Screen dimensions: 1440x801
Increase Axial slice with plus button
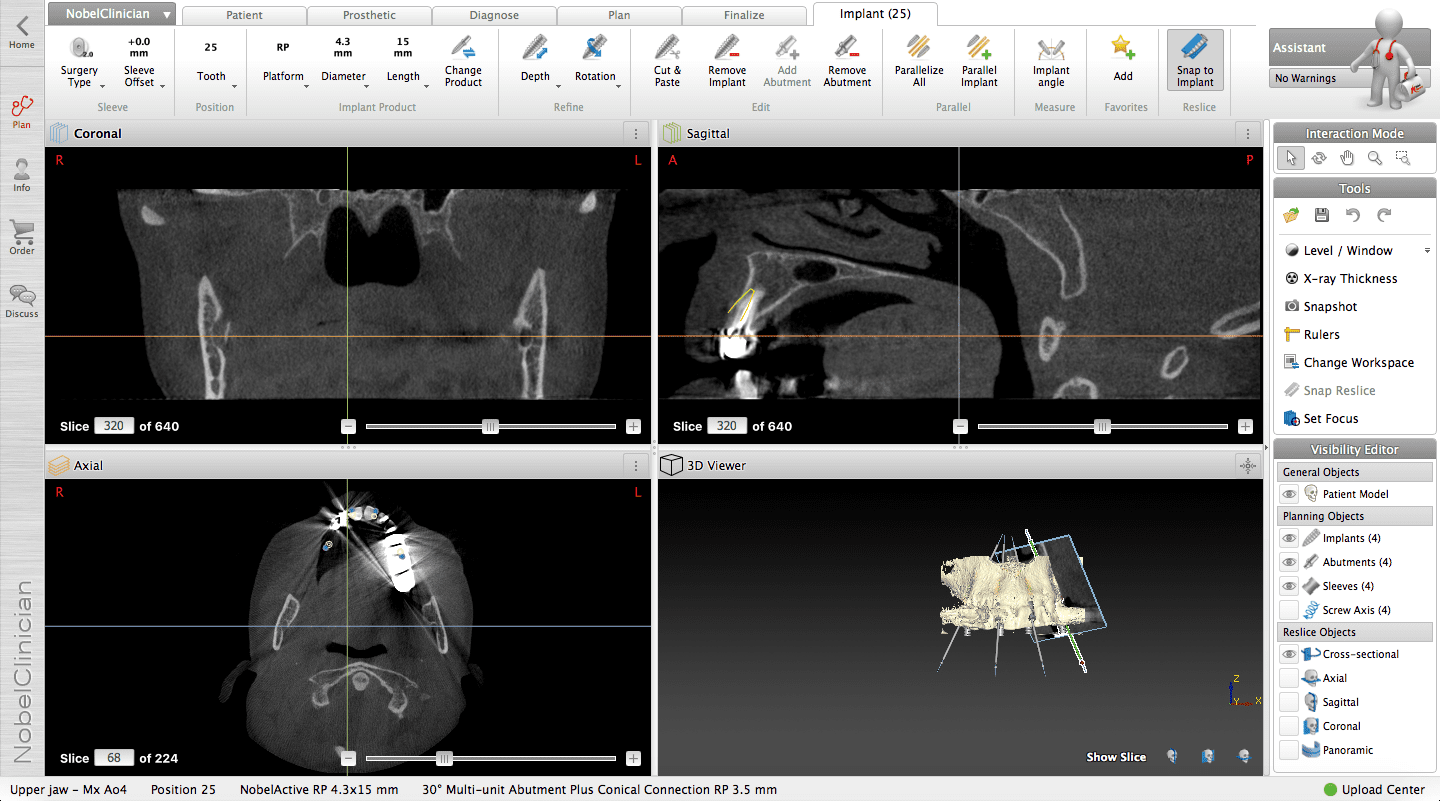click(633, 758)
